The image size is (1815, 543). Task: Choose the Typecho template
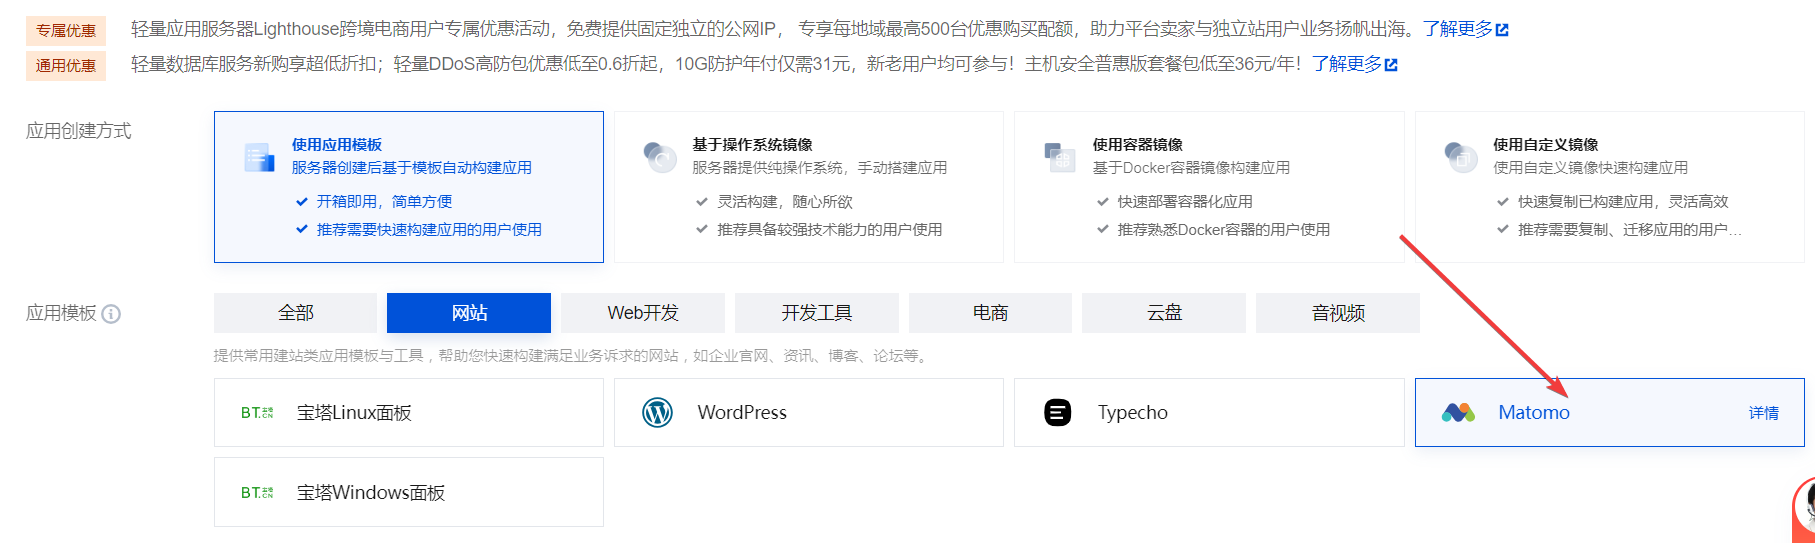click(1209, 412)
